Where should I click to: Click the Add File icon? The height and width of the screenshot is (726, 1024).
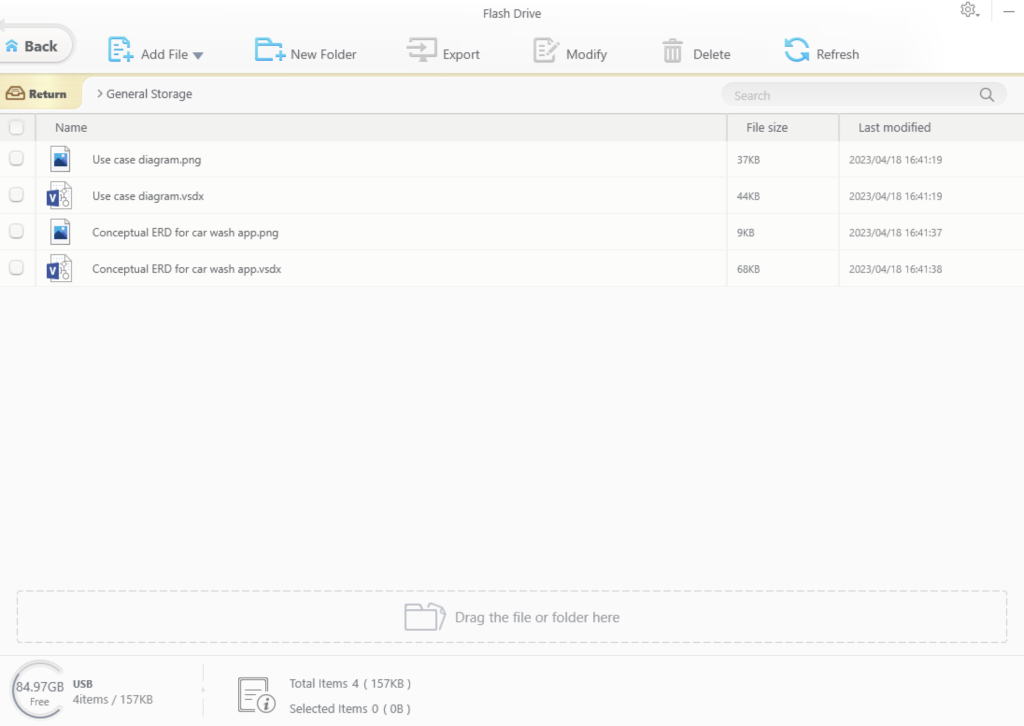click(121, 50)
